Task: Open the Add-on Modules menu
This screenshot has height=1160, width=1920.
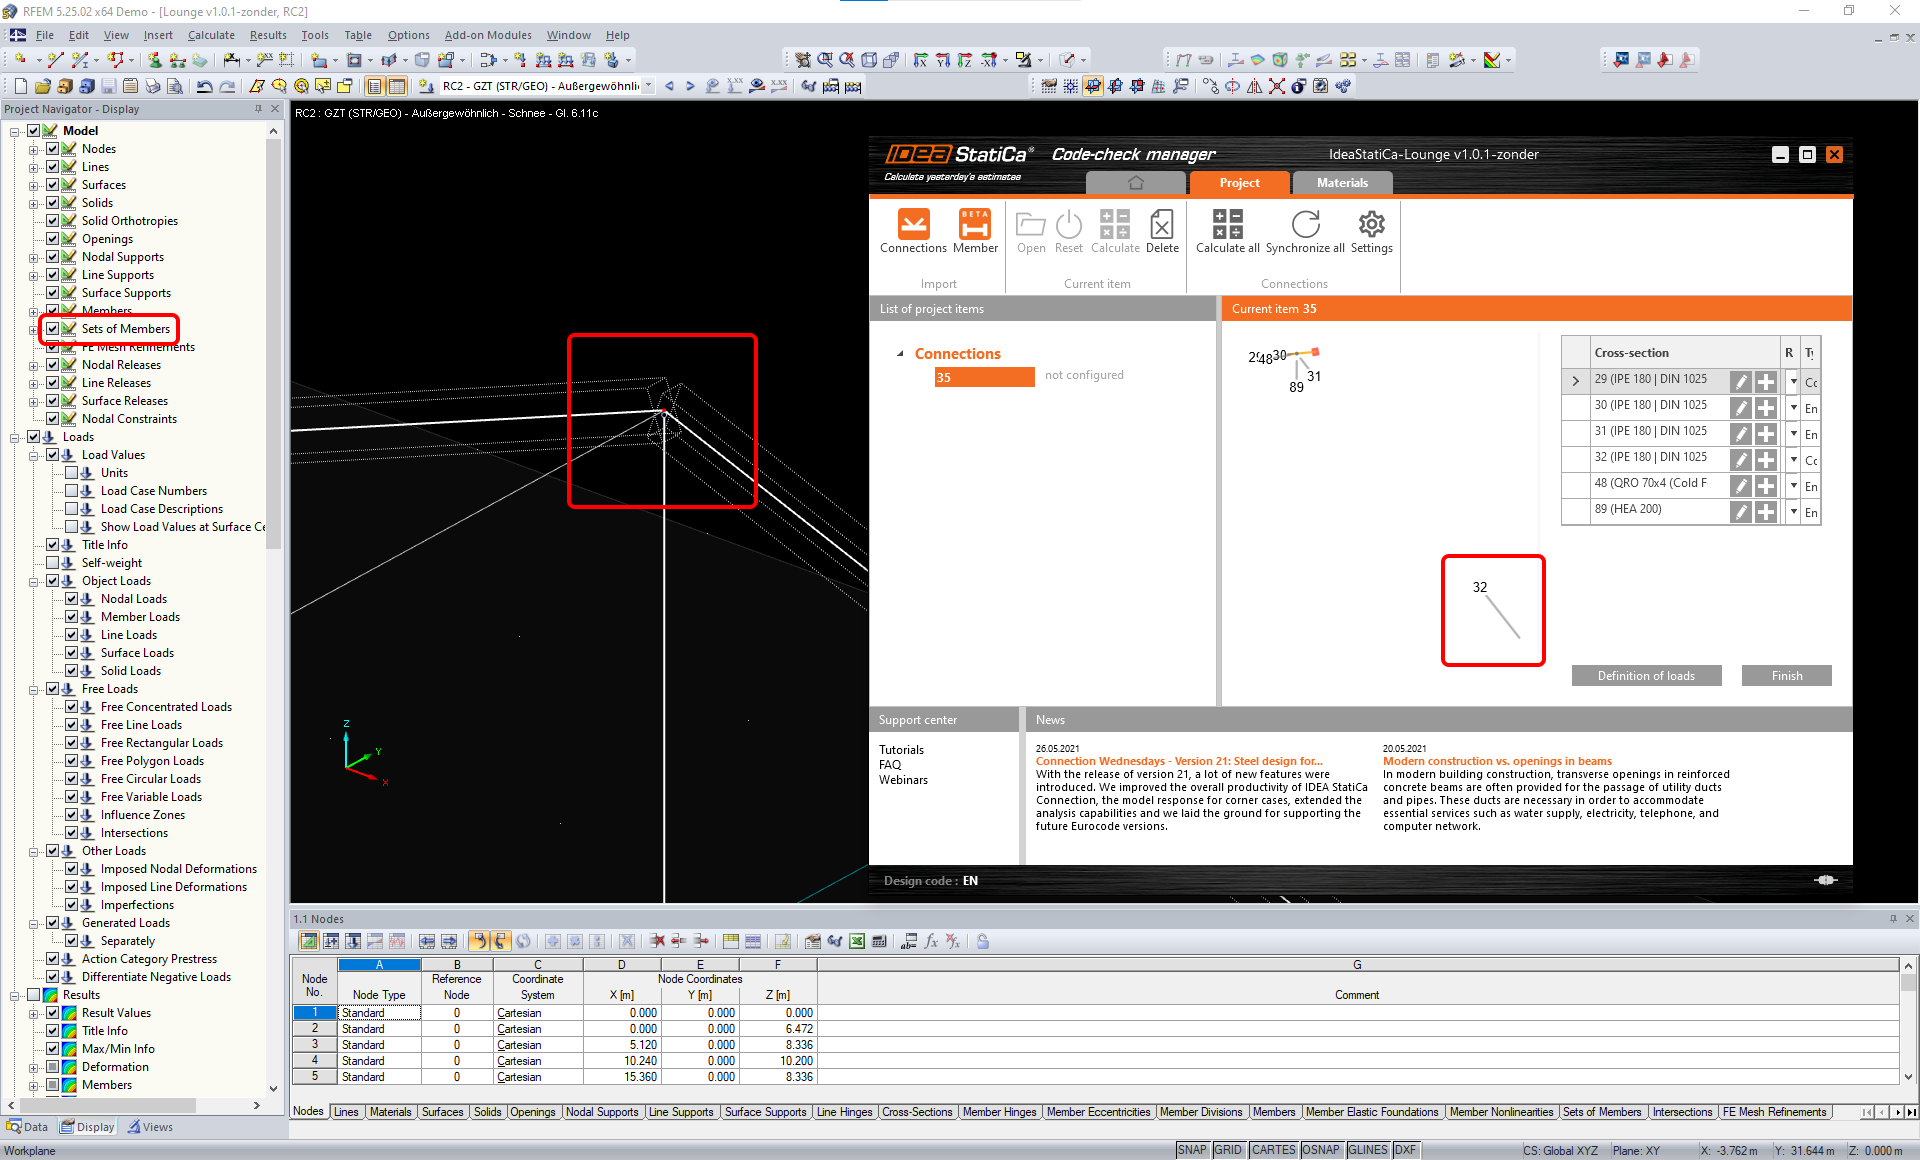Action: point(487,35)
